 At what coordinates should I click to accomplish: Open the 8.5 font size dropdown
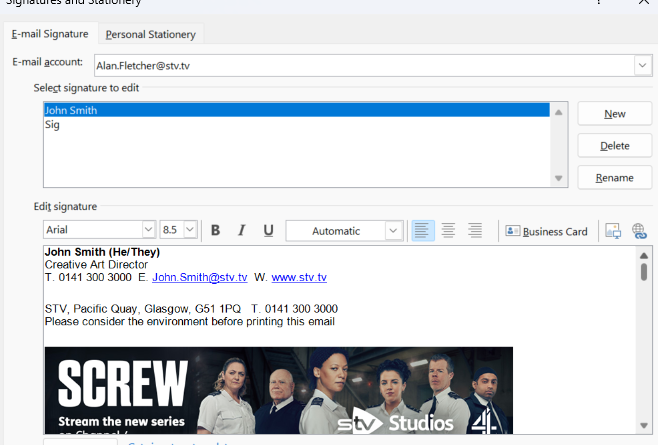[x=190, y=230]
